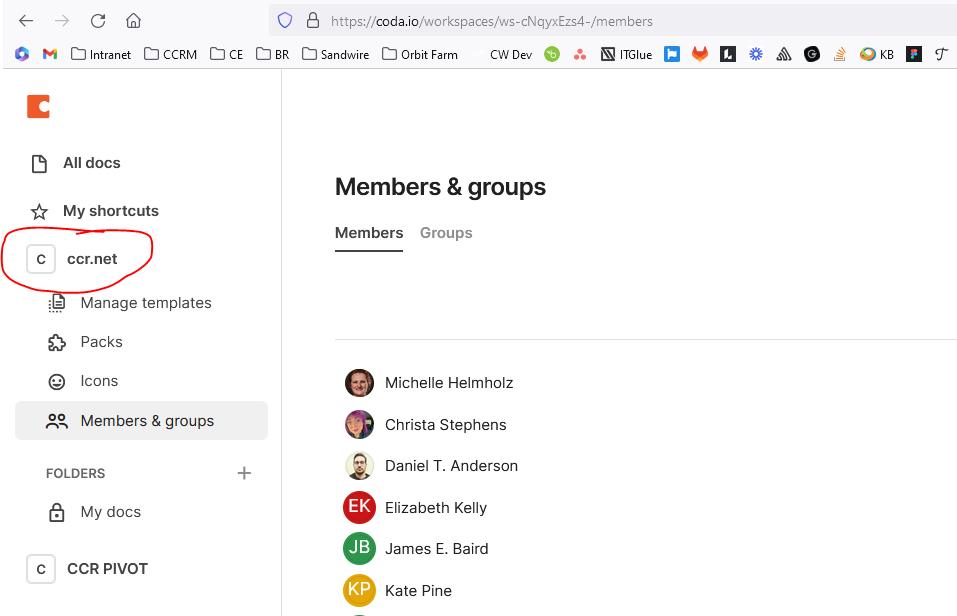The image size is (957, 616).
Task: Select Daniel T. Anderson from members
Action: [451, 466]
